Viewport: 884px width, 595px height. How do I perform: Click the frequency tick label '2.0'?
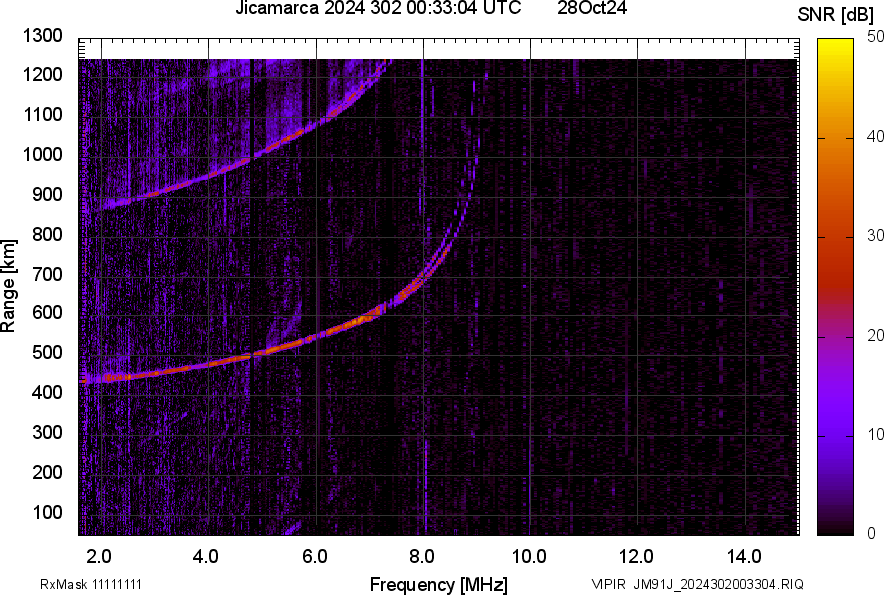(99, 557)
